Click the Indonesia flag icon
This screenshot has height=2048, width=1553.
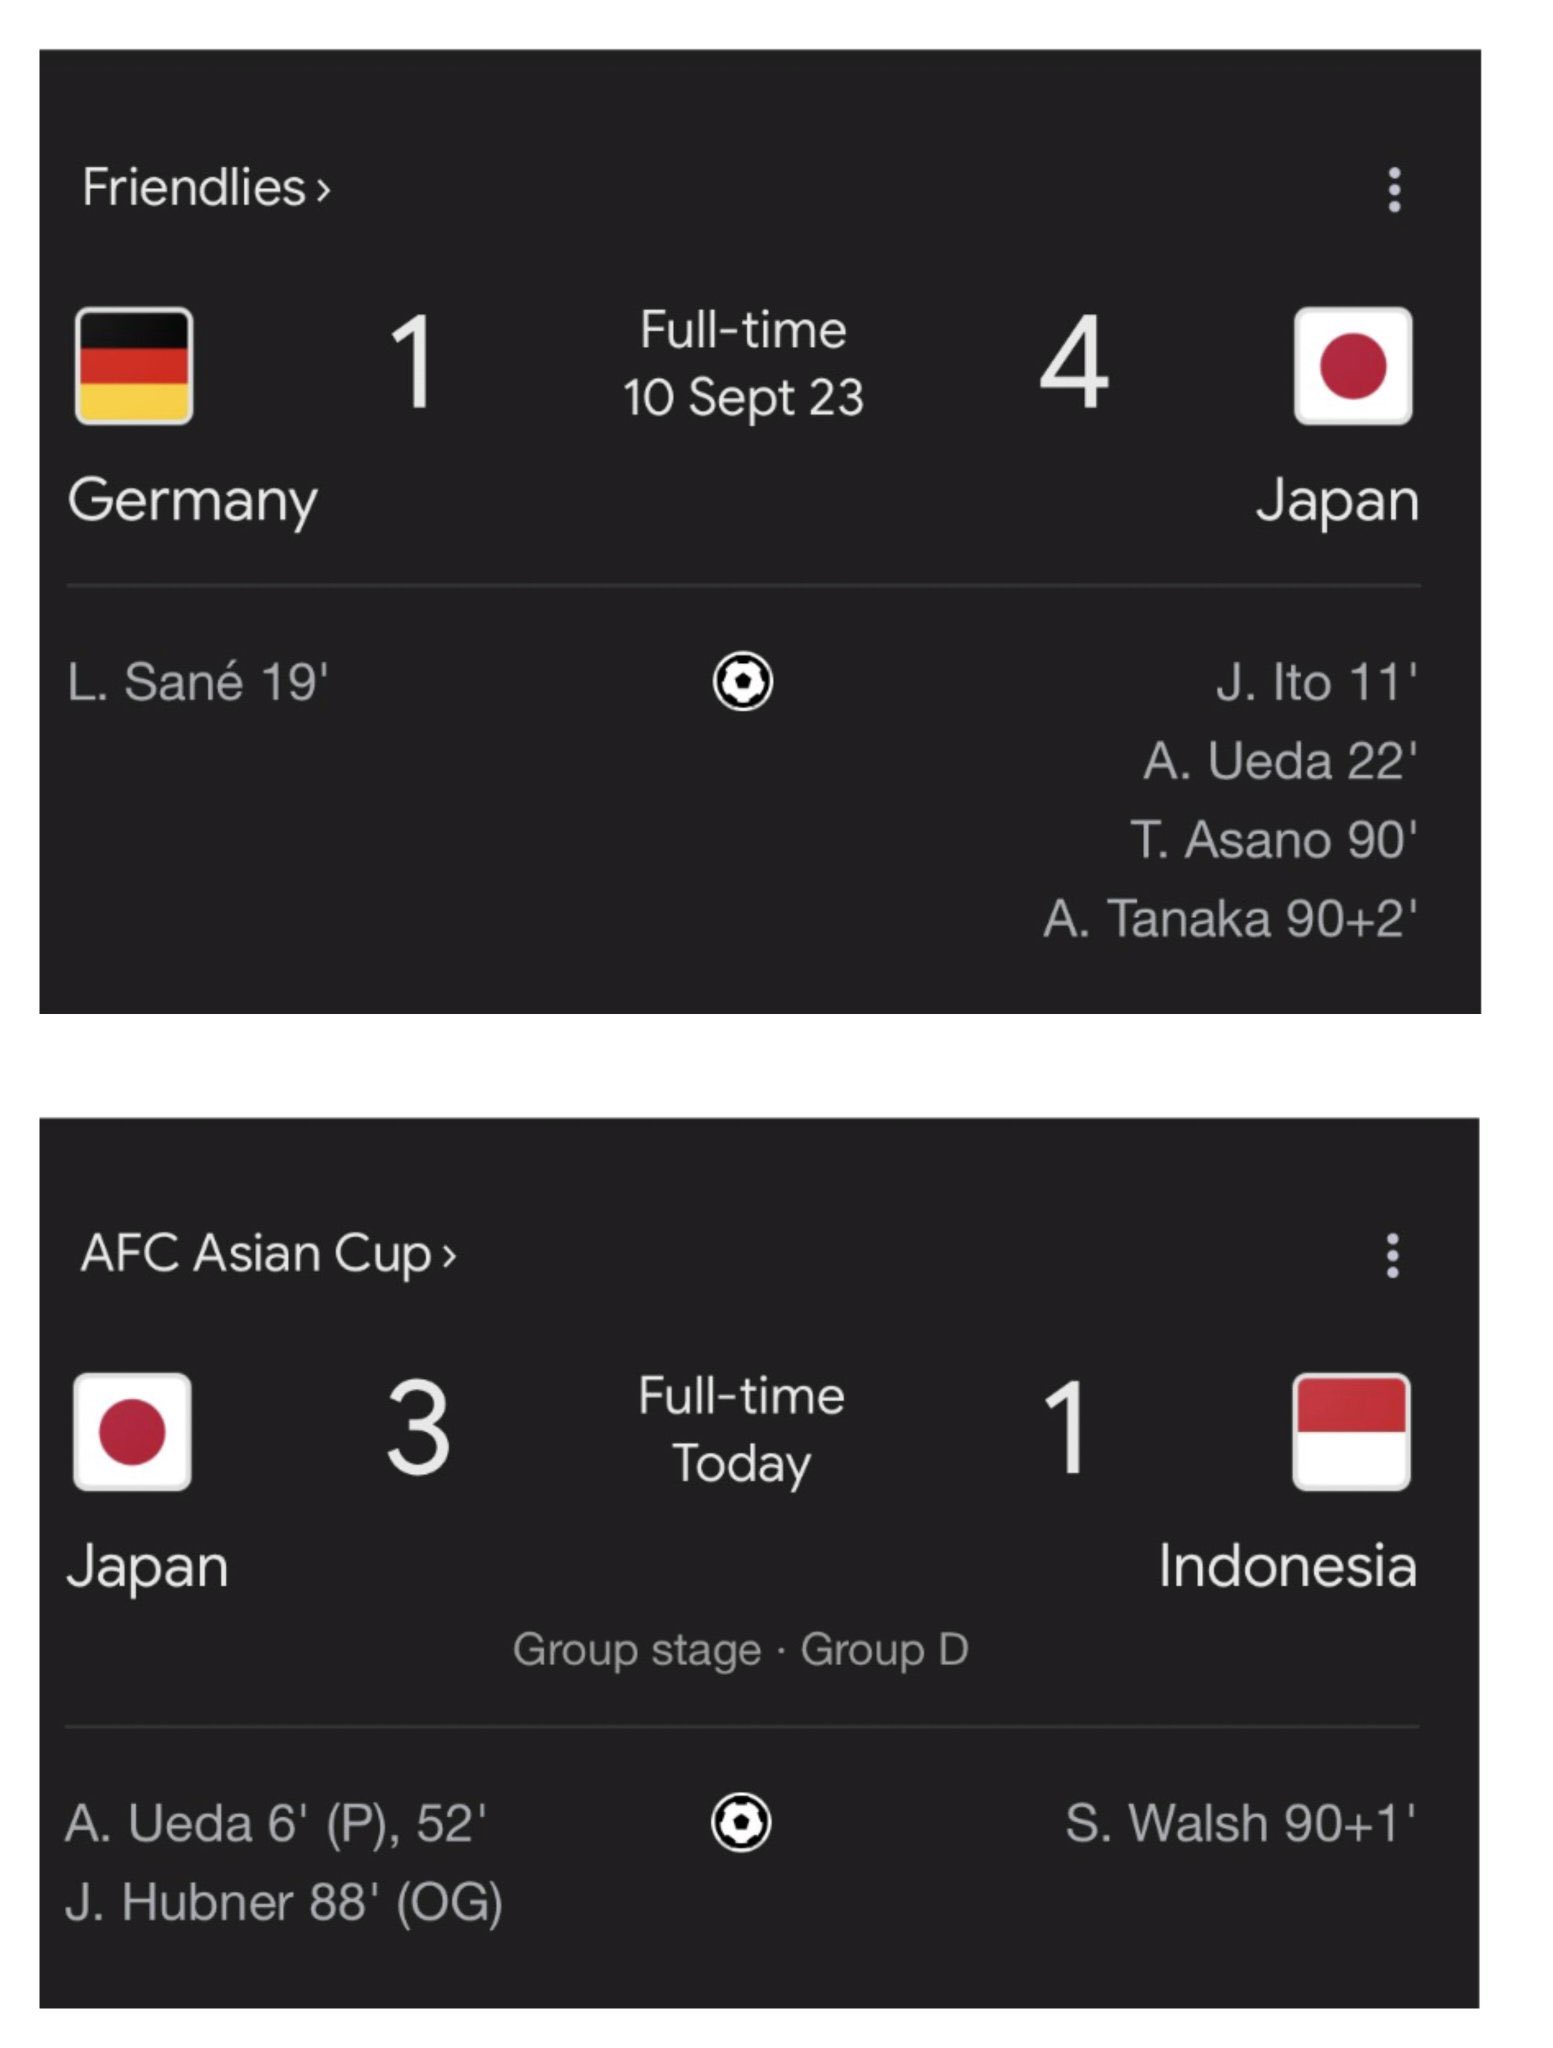point(1351,1432)
